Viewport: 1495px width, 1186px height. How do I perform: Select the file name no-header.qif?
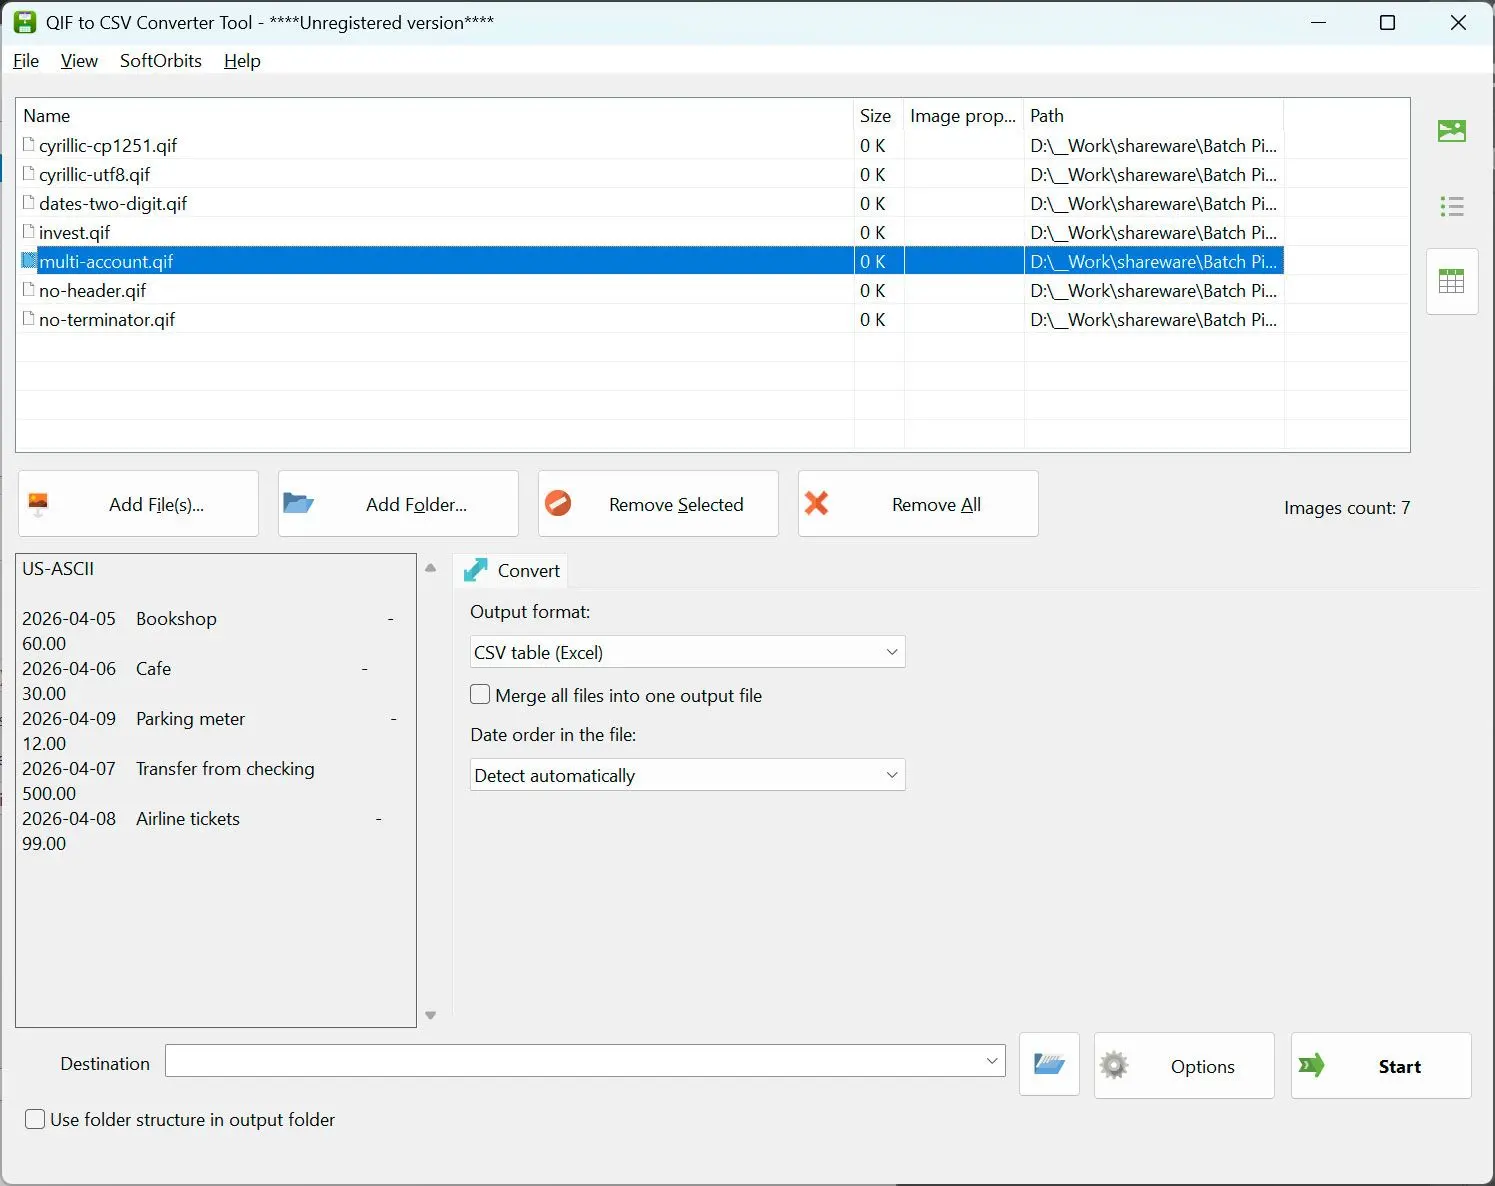[93, 290]
